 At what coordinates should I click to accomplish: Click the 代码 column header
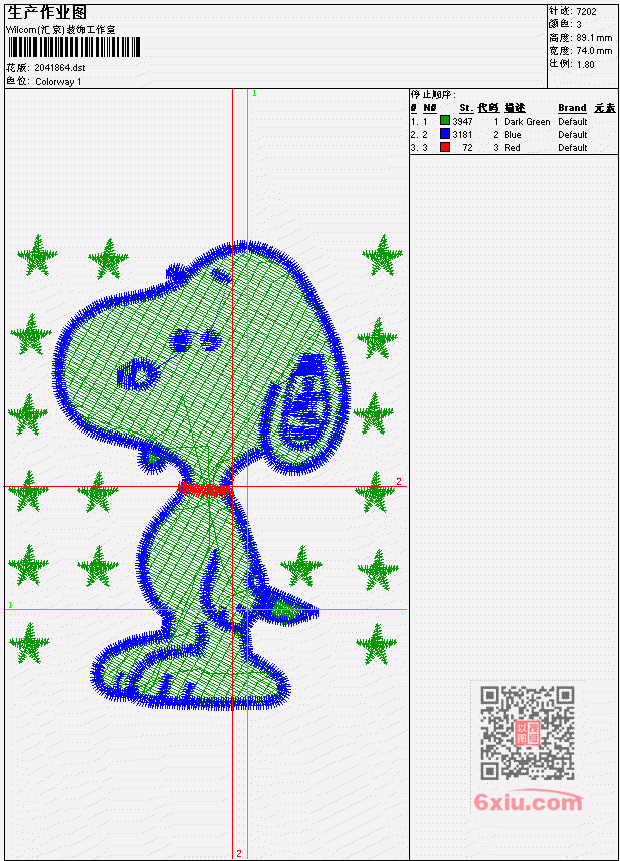[x=488, y=108]
